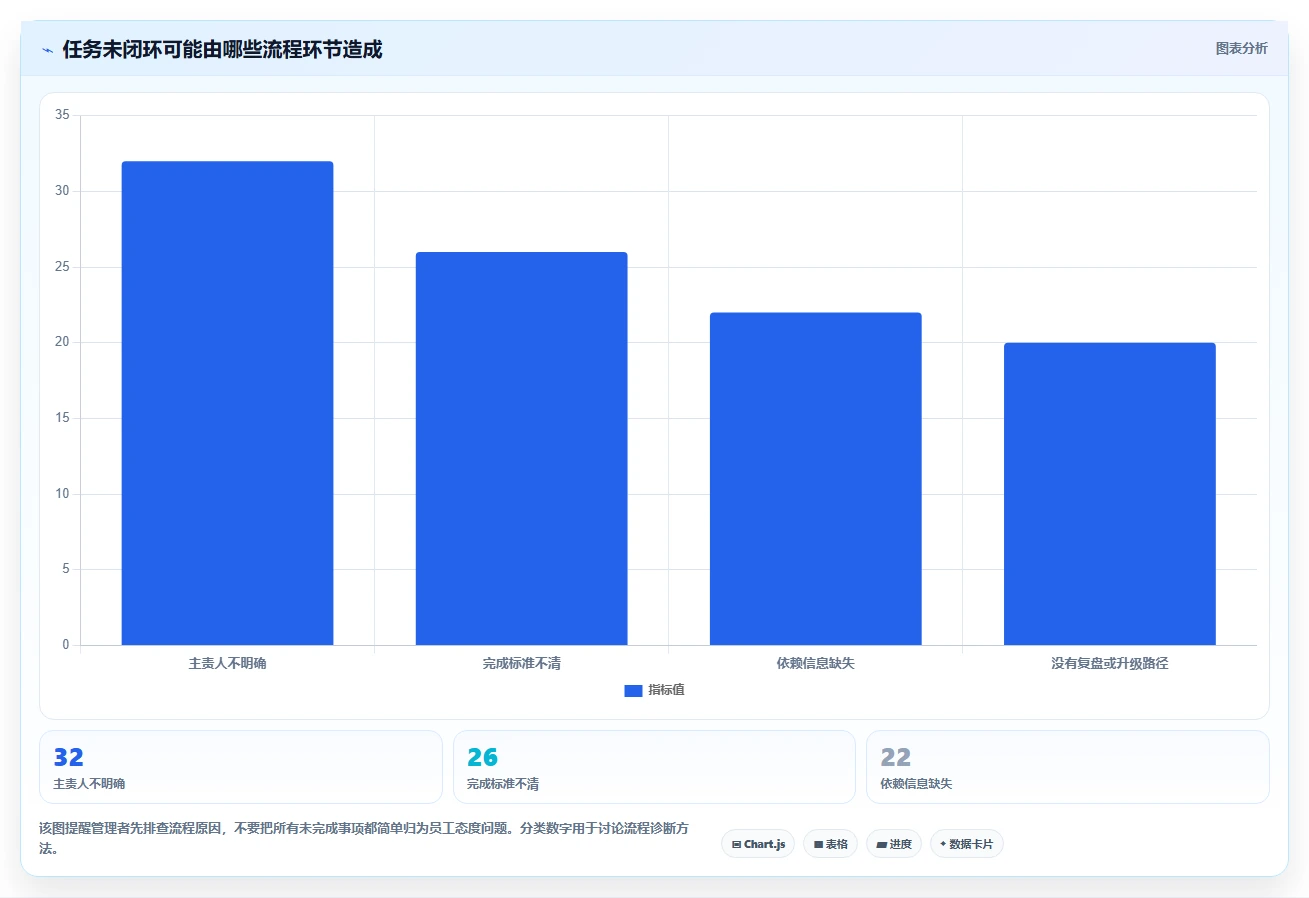This screenshot has width=1309, height=898.
Task: Click the lightning icon beside the title
Action: point(48,50)
